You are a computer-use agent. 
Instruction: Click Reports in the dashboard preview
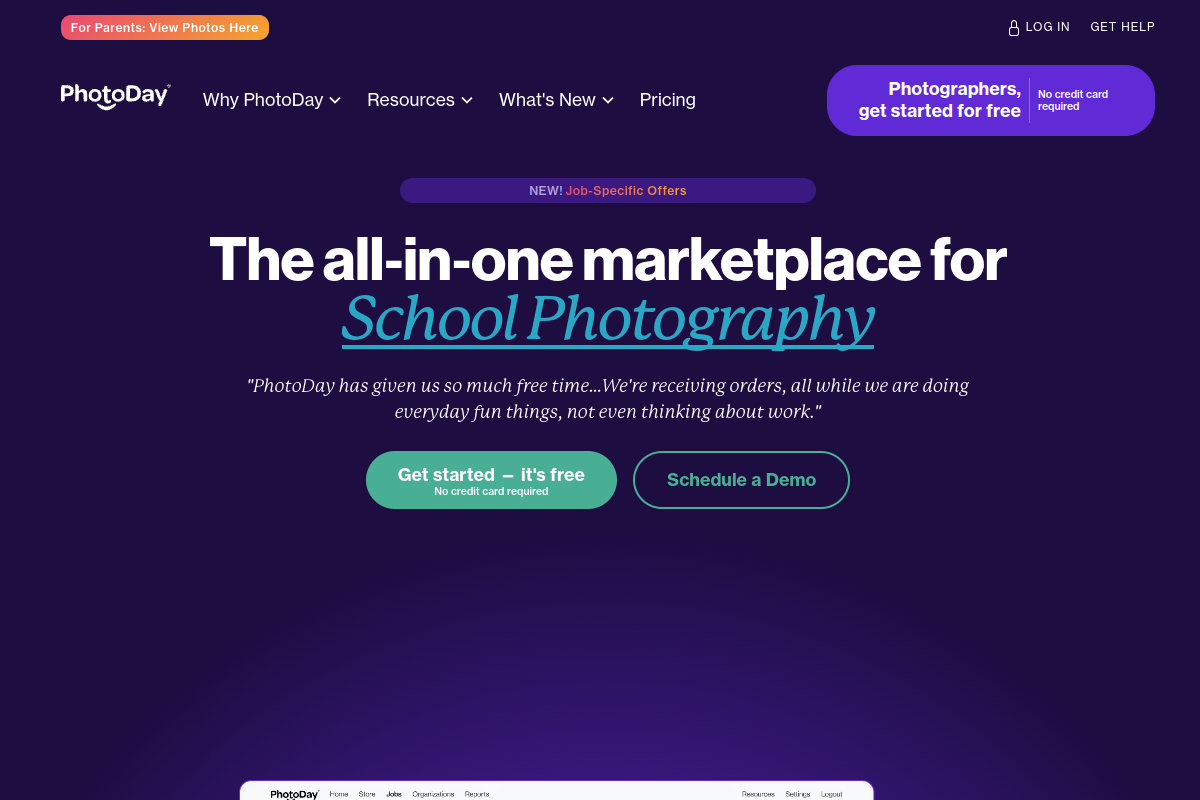click(477, 794)
